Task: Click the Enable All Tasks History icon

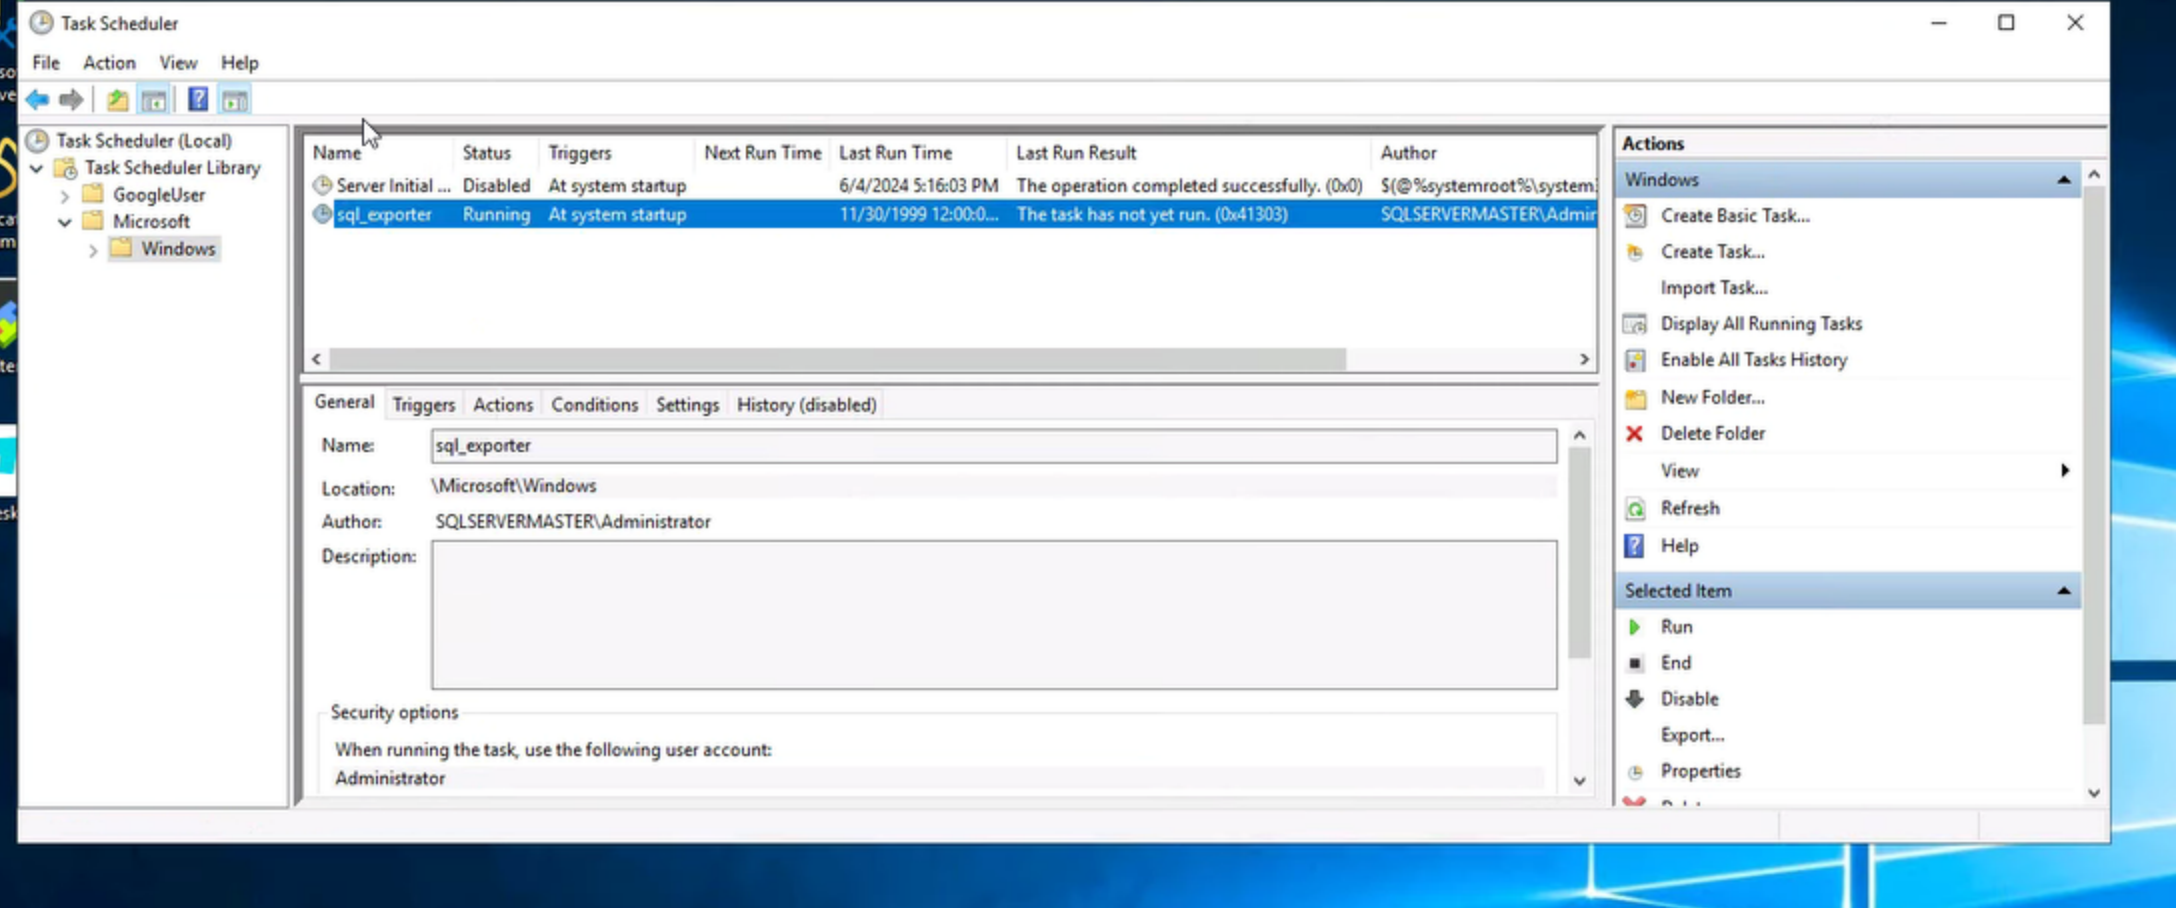Action: [1635, 360]
